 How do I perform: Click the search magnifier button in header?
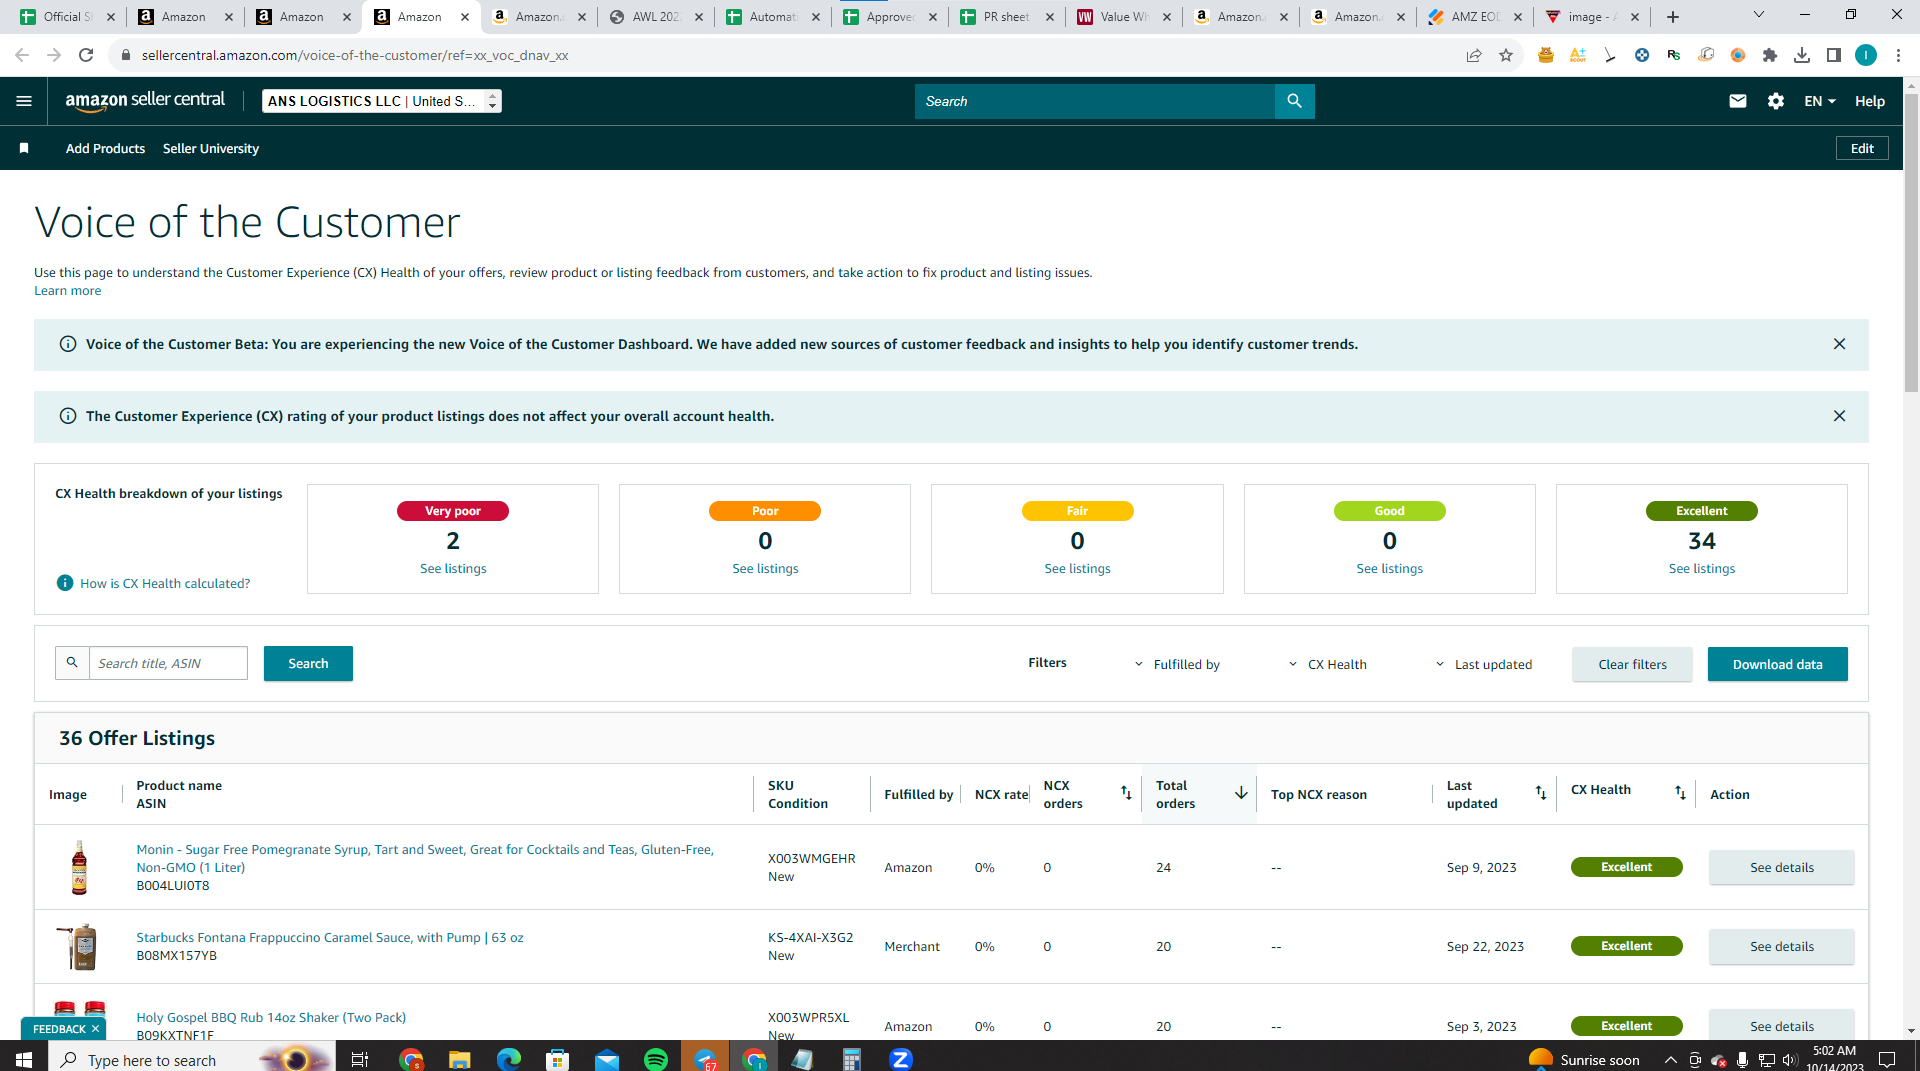[x=1294, y=101]
